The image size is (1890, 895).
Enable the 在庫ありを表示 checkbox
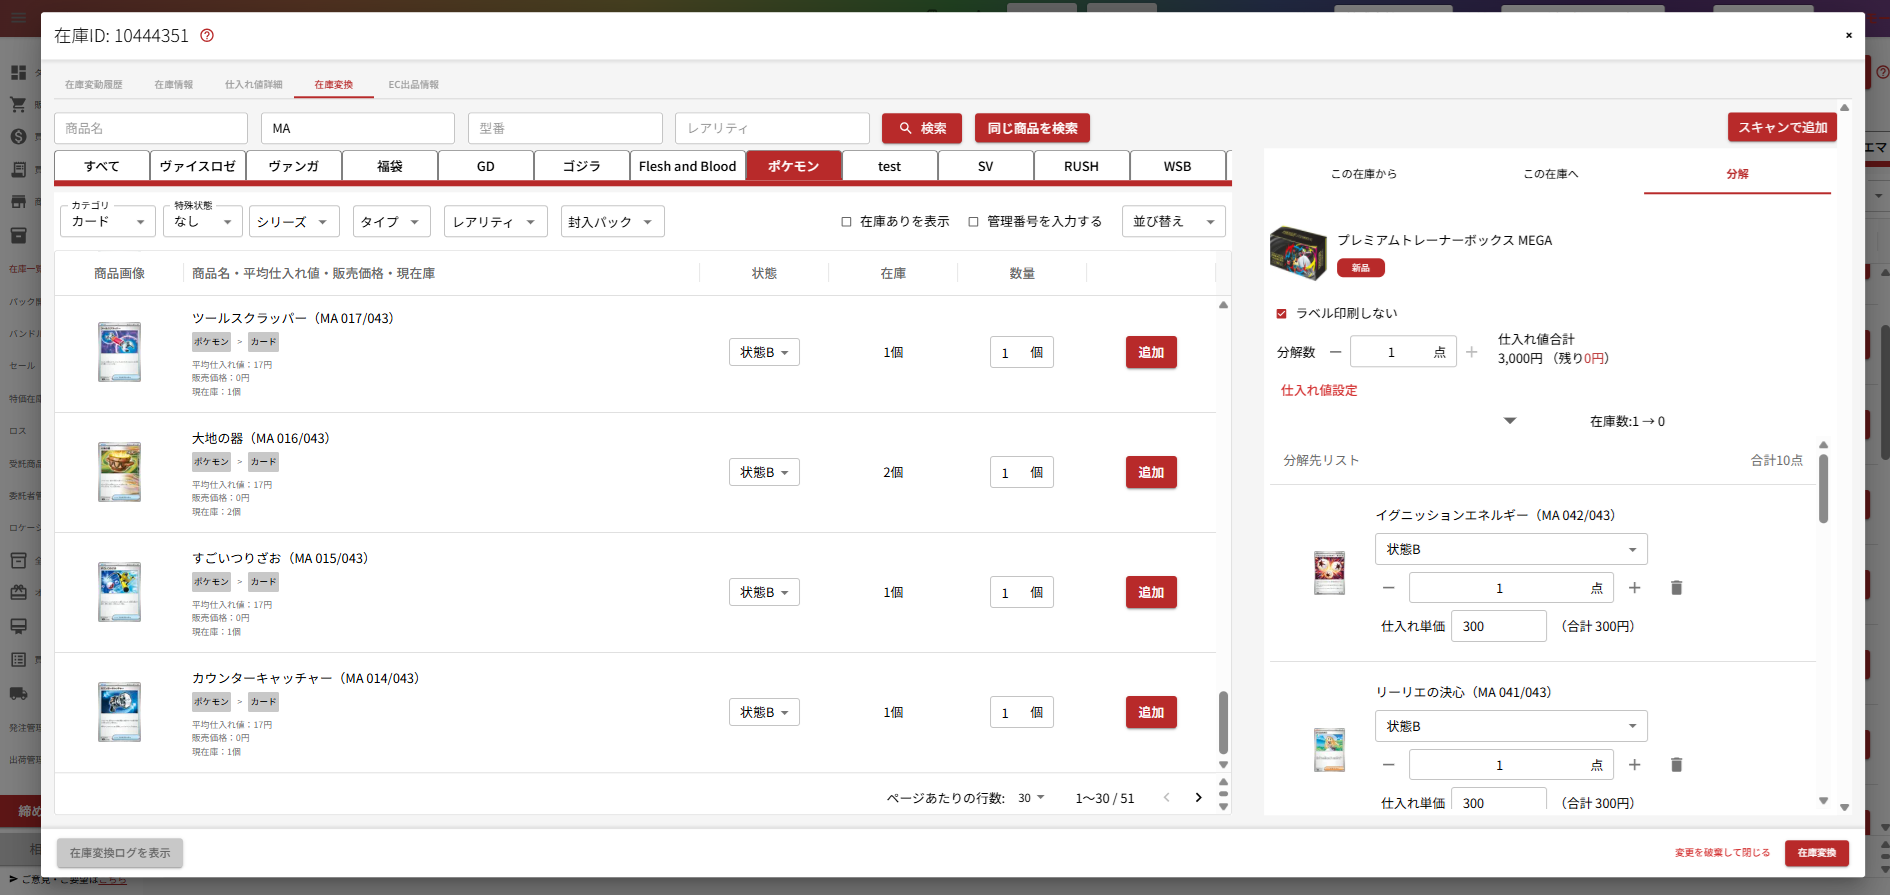click(846, 222)
